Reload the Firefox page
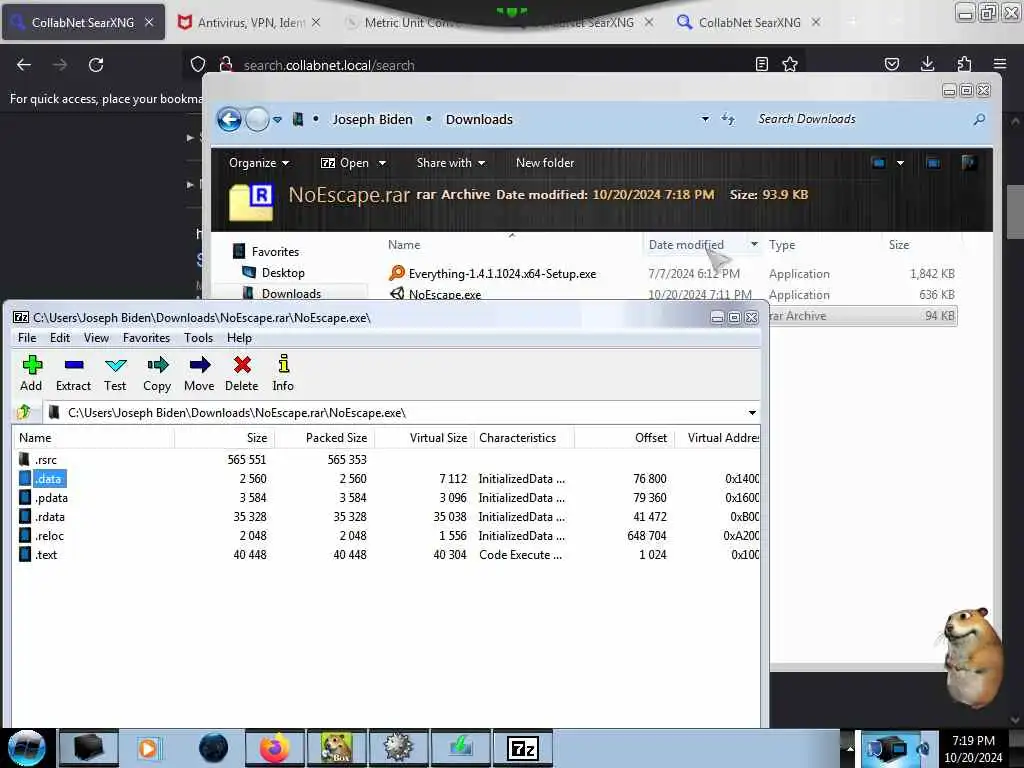The image size is (1024, 768). click(x=96, y=65)
